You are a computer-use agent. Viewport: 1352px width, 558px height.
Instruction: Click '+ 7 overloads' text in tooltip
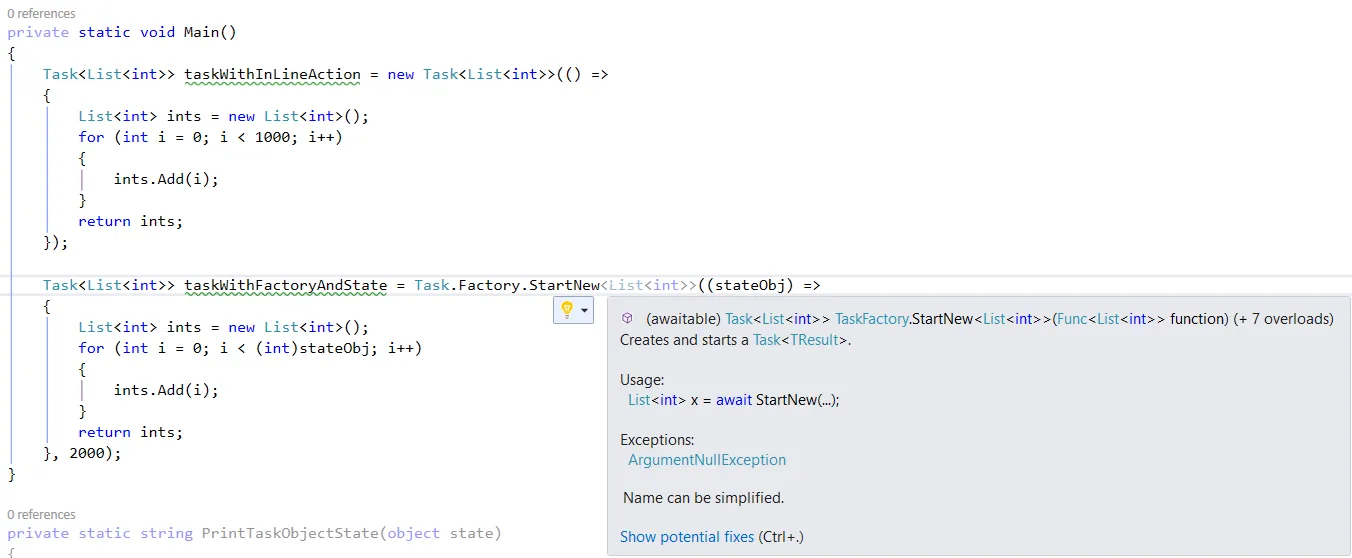tap(1285, 319)
